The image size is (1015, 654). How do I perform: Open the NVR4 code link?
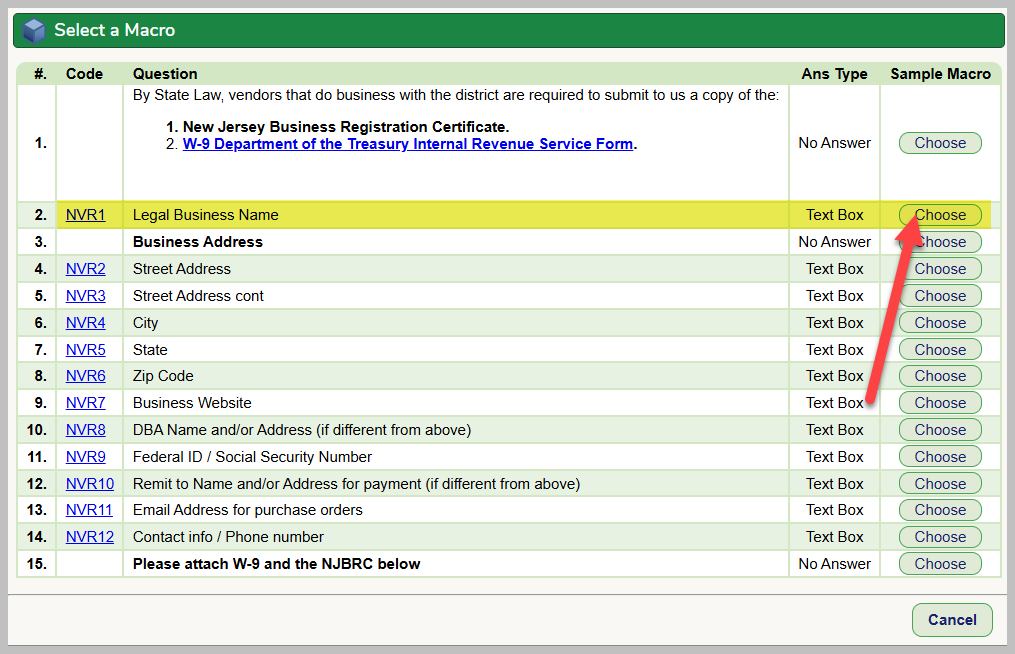click(85, 322)
